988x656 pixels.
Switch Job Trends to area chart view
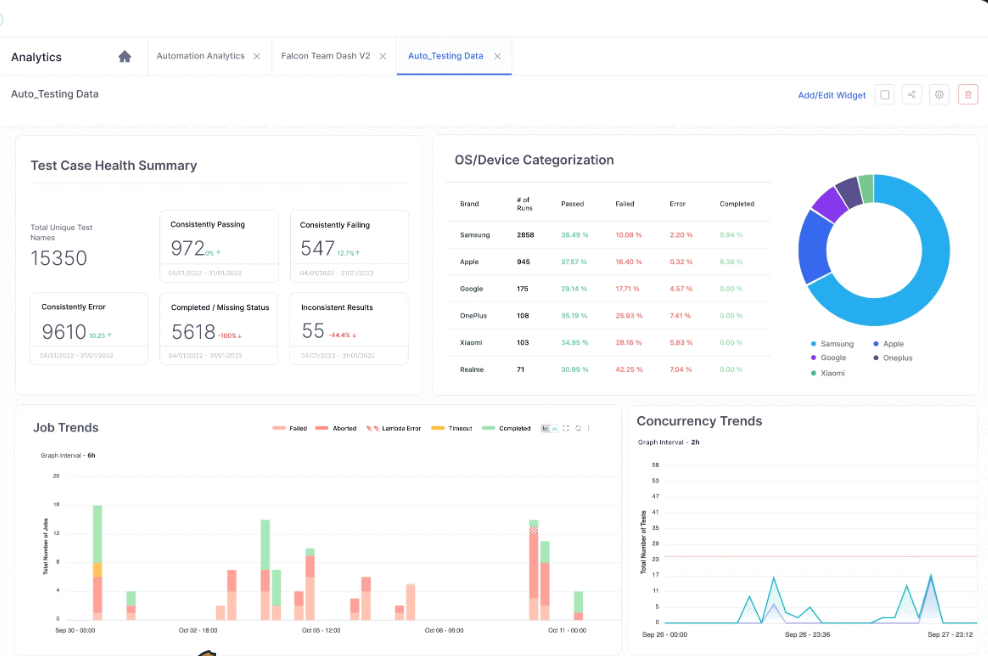(x=554, y=427)
